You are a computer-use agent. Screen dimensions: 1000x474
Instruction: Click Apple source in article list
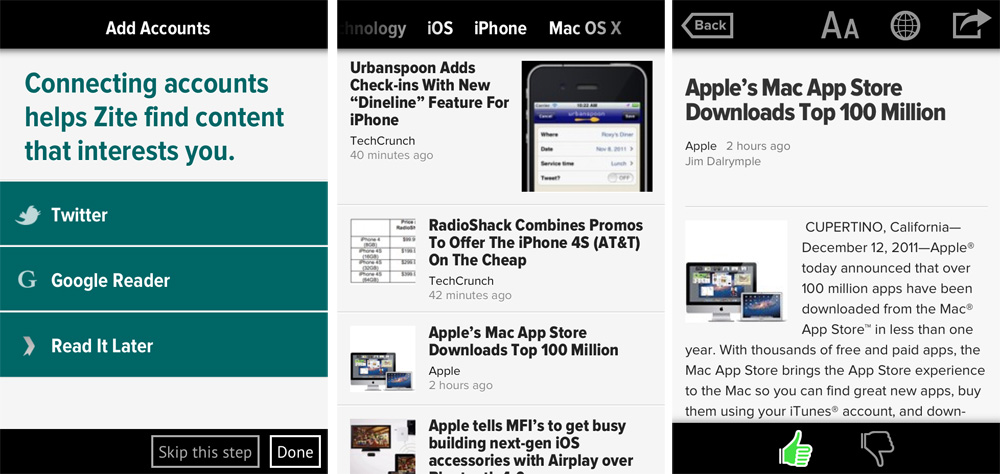pos(445,371)
